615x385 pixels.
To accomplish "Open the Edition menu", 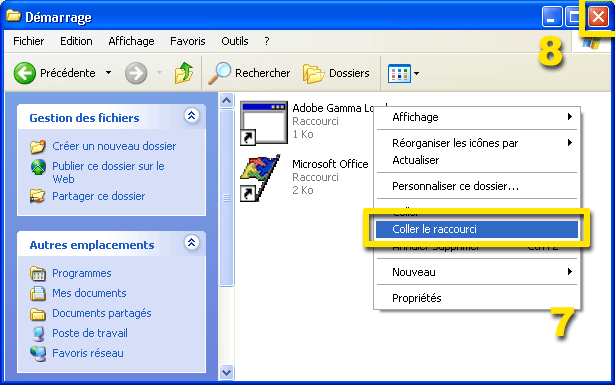I will (76, 41).
